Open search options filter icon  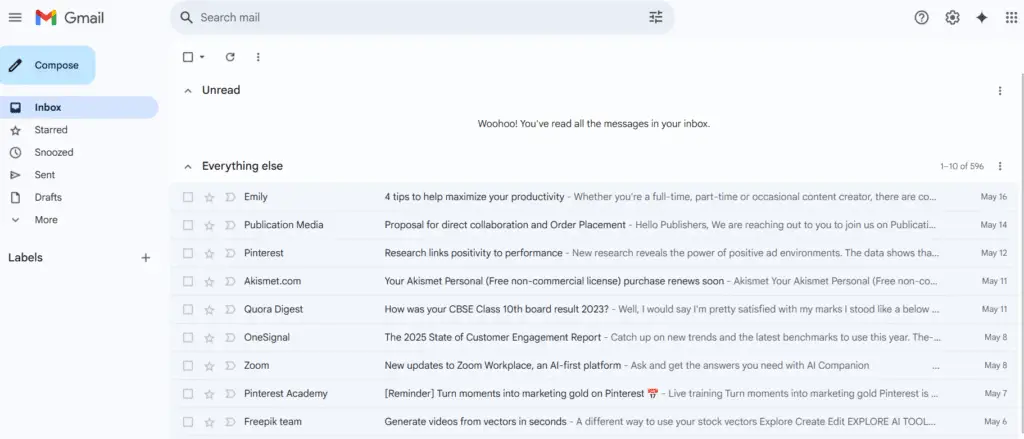coord(656,18)
